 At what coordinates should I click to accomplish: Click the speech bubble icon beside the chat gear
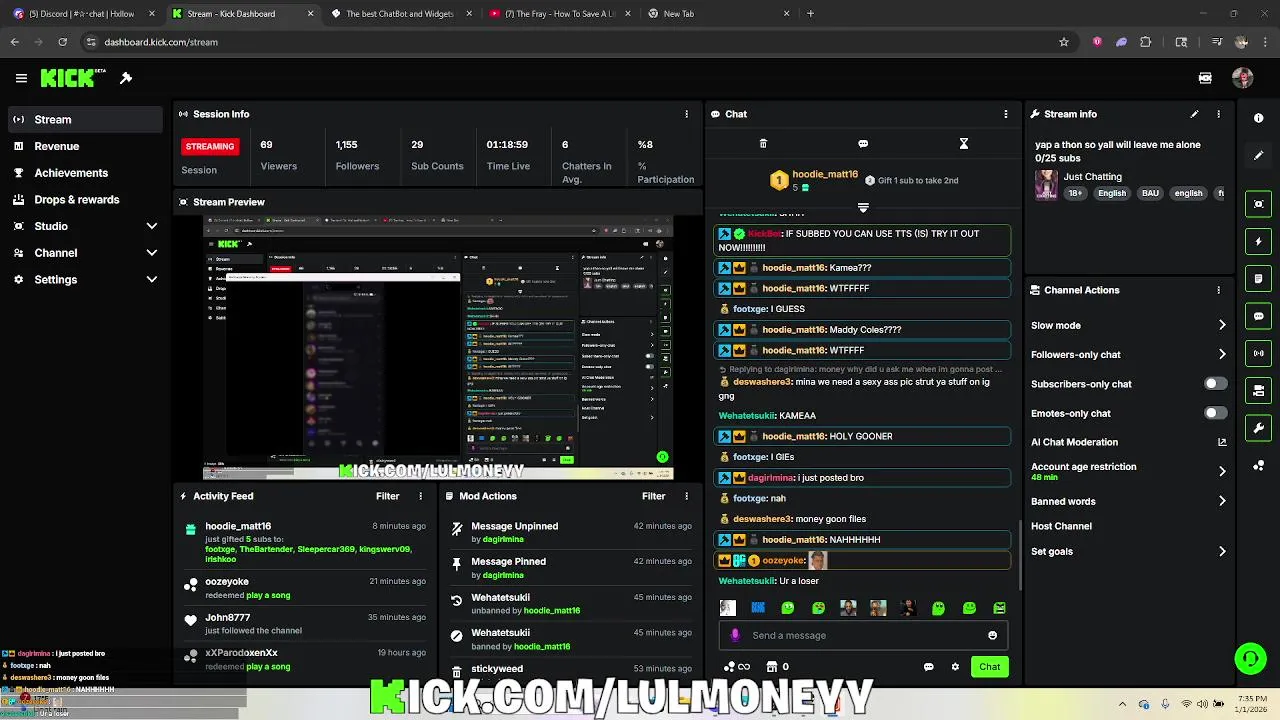[929, 667]
